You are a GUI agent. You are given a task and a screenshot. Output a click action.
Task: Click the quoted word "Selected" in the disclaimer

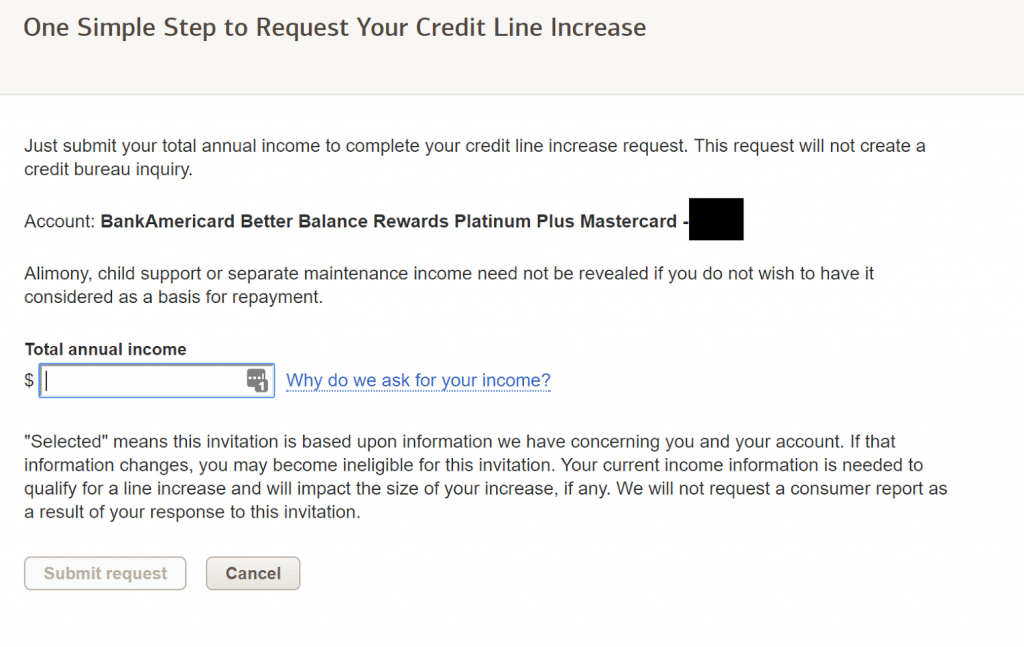click(66, 441)
